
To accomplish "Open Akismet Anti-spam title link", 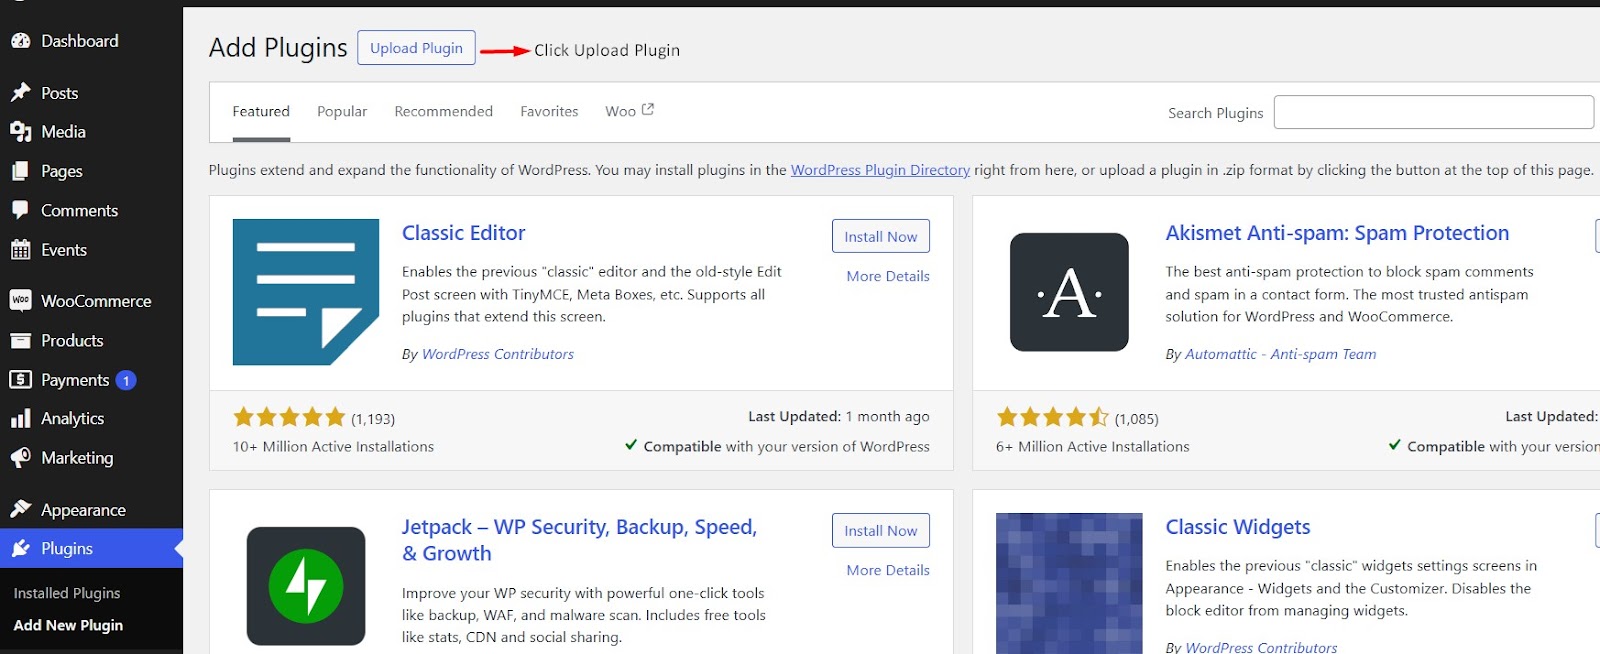I will point(1337,233).
